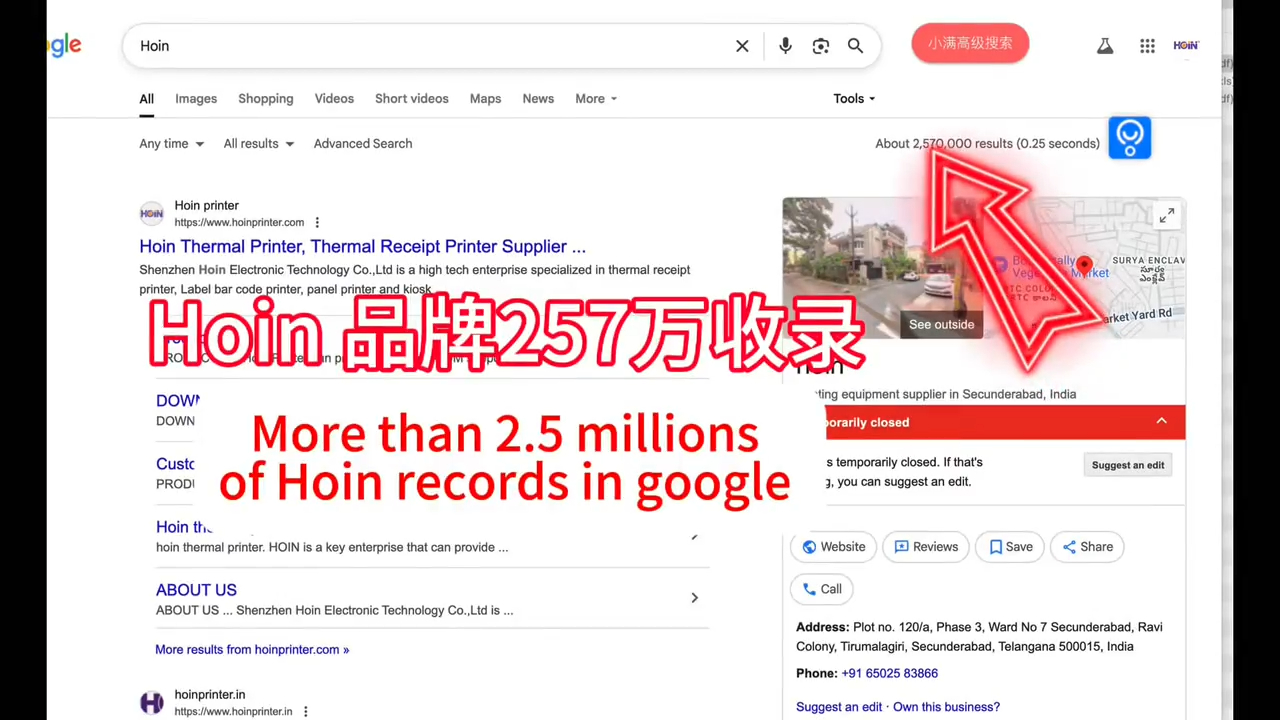Click the voice search microphone icon
Screen dimensions: 1280x720
(785, 46)
